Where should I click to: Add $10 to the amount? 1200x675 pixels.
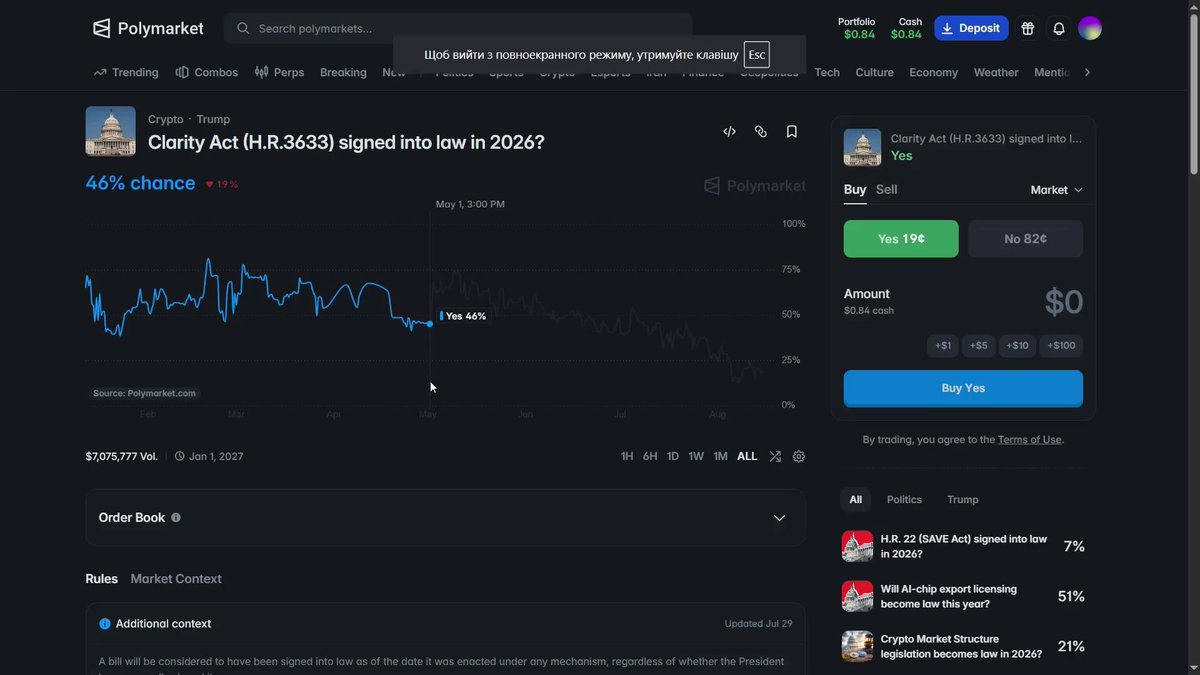tap(1017, 346)
